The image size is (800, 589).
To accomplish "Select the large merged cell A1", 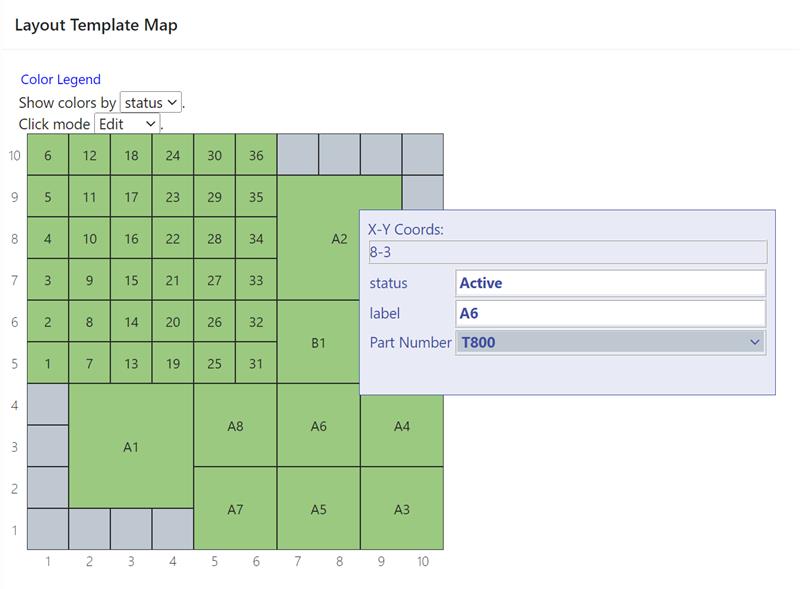I will [x=130, y=449].
